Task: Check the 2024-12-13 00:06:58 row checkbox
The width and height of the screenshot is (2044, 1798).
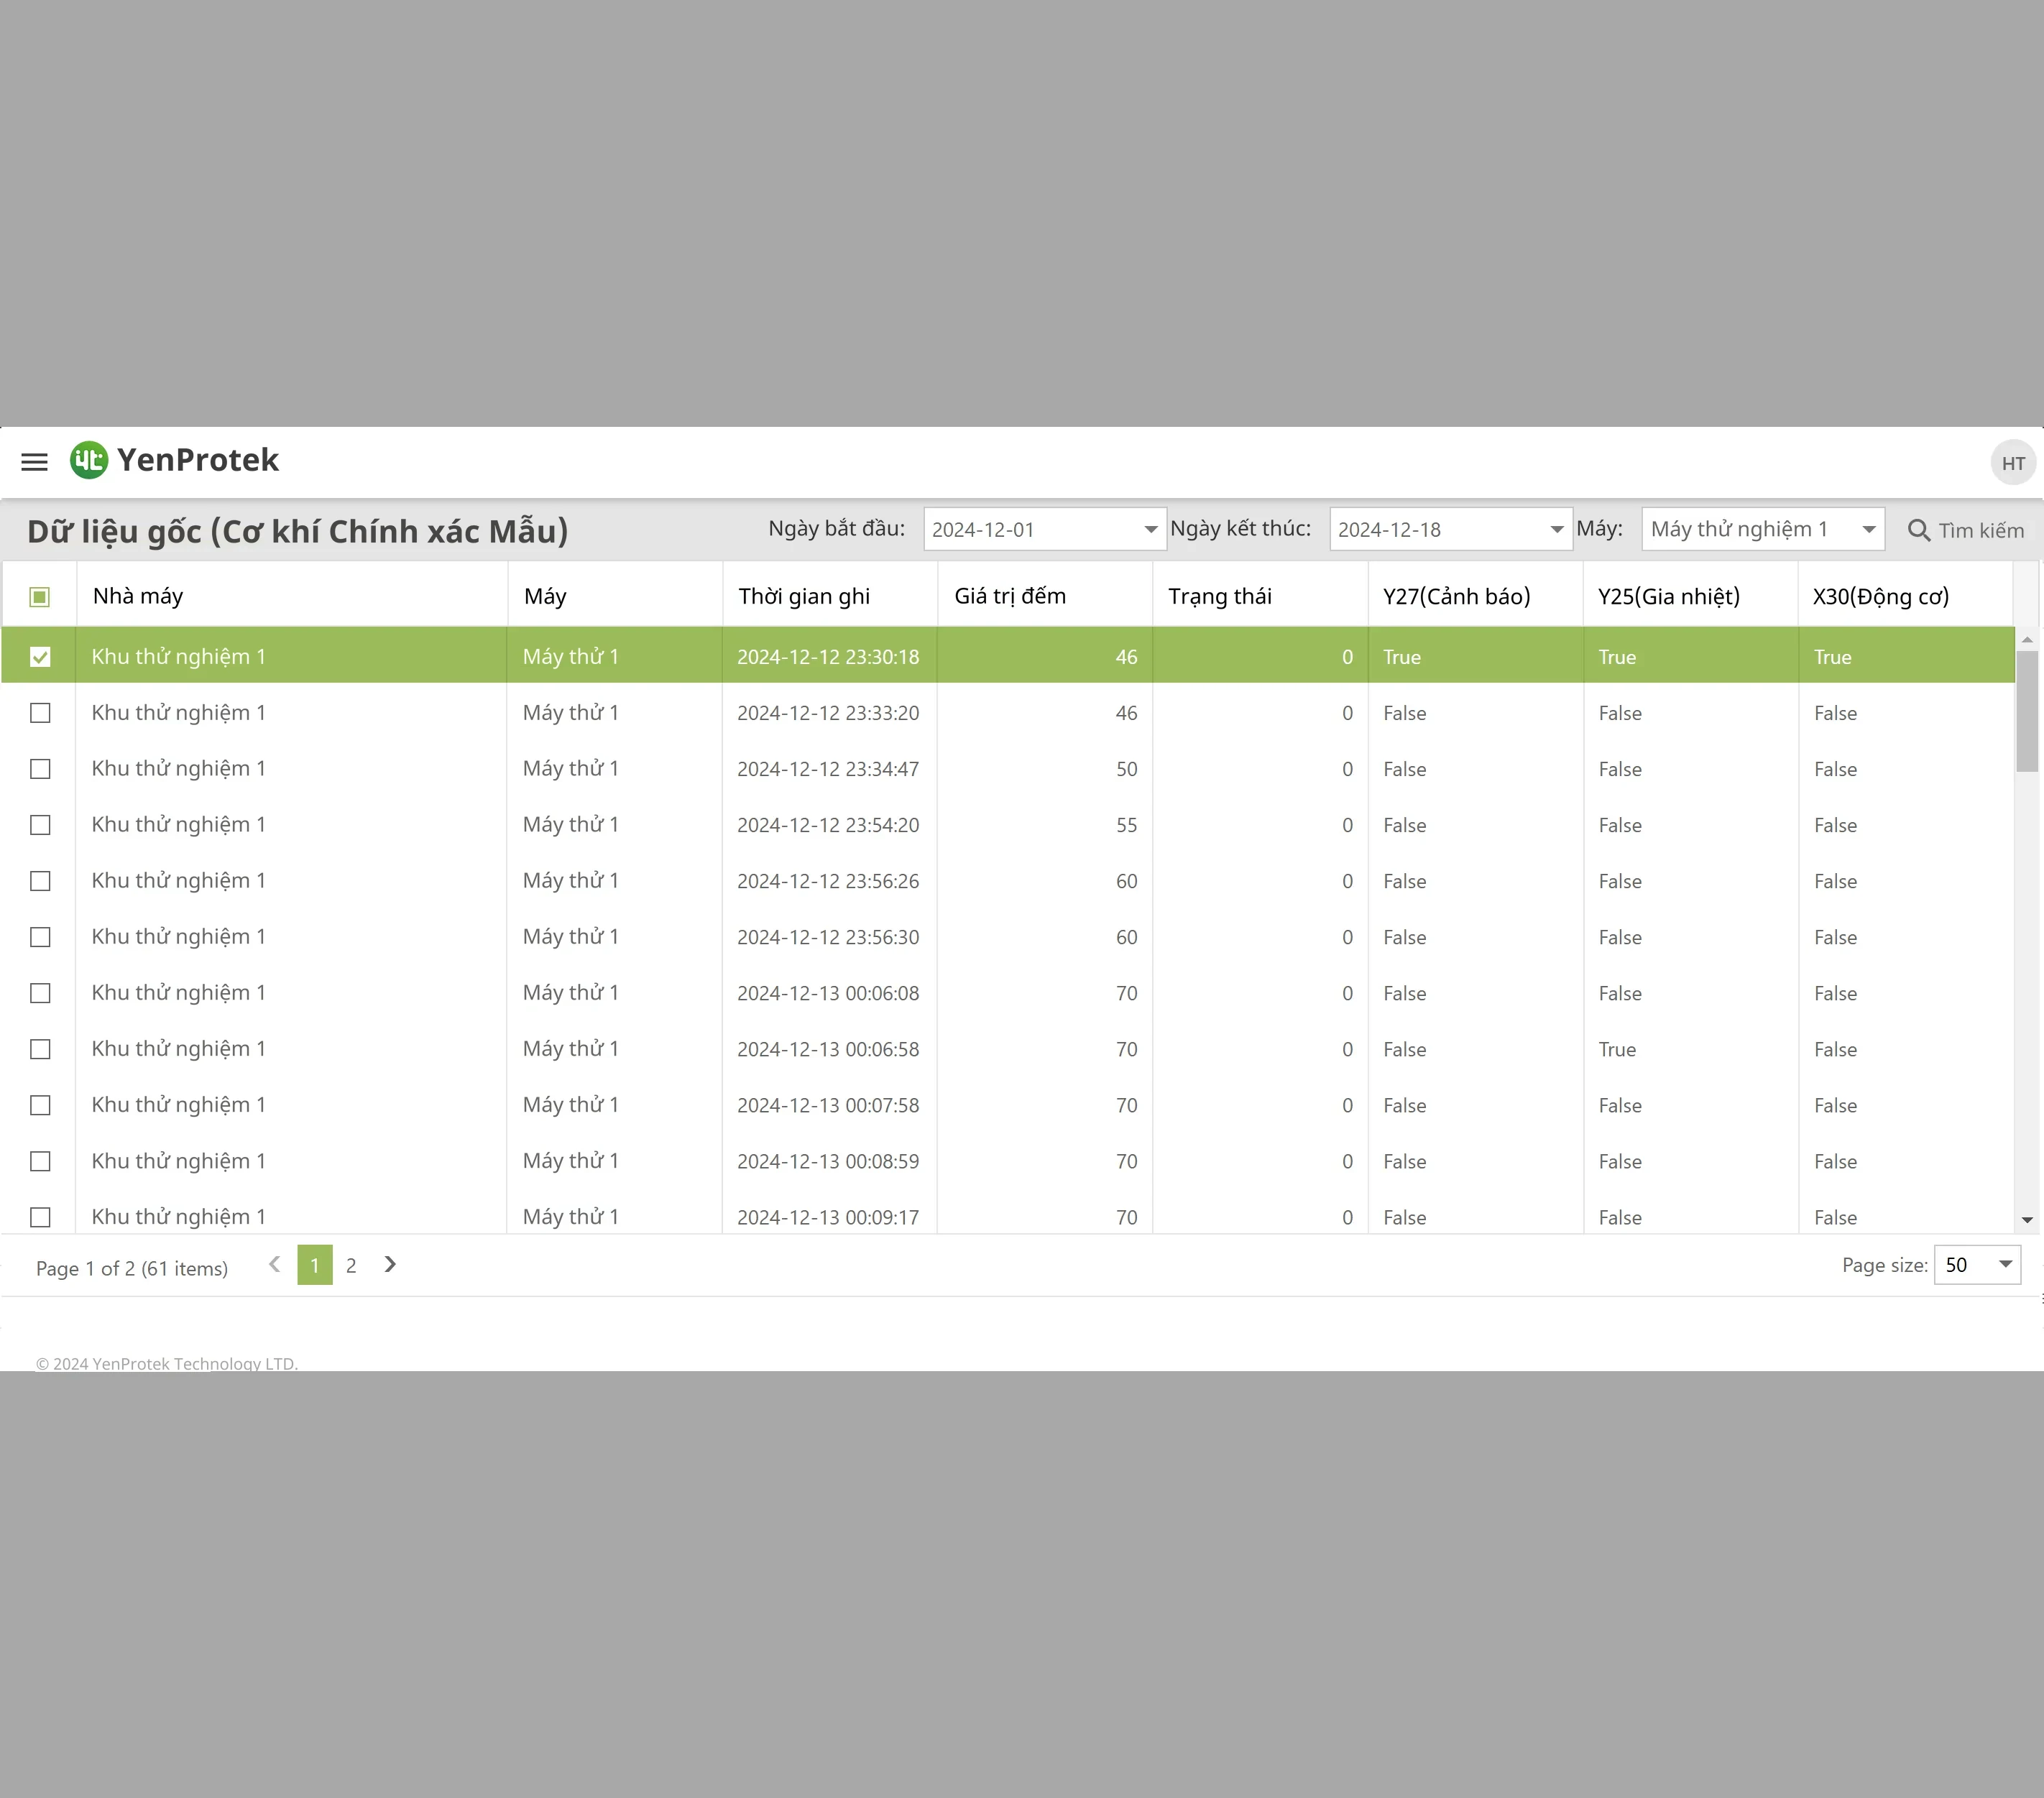Action: click(40, 1049)
